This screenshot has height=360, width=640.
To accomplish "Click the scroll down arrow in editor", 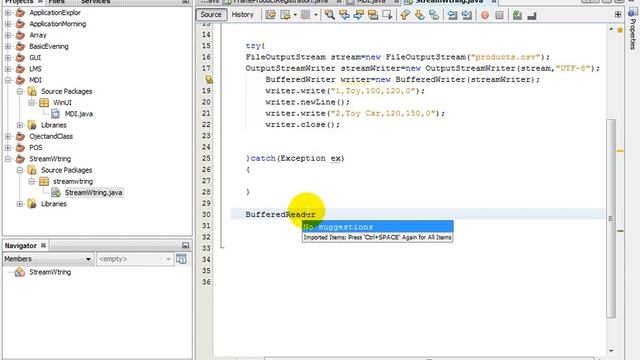I will pos(611,350).
